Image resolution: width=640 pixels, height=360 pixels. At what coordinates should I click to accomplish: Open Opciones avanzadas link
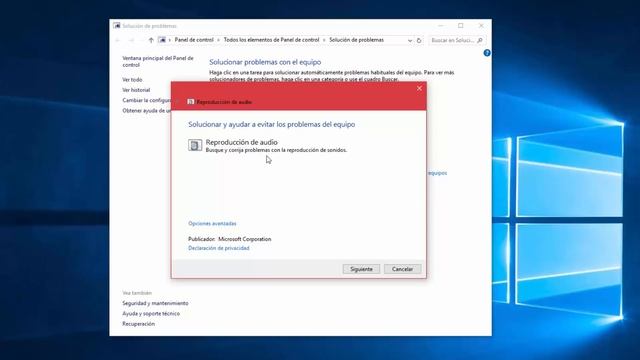[212, 223]
